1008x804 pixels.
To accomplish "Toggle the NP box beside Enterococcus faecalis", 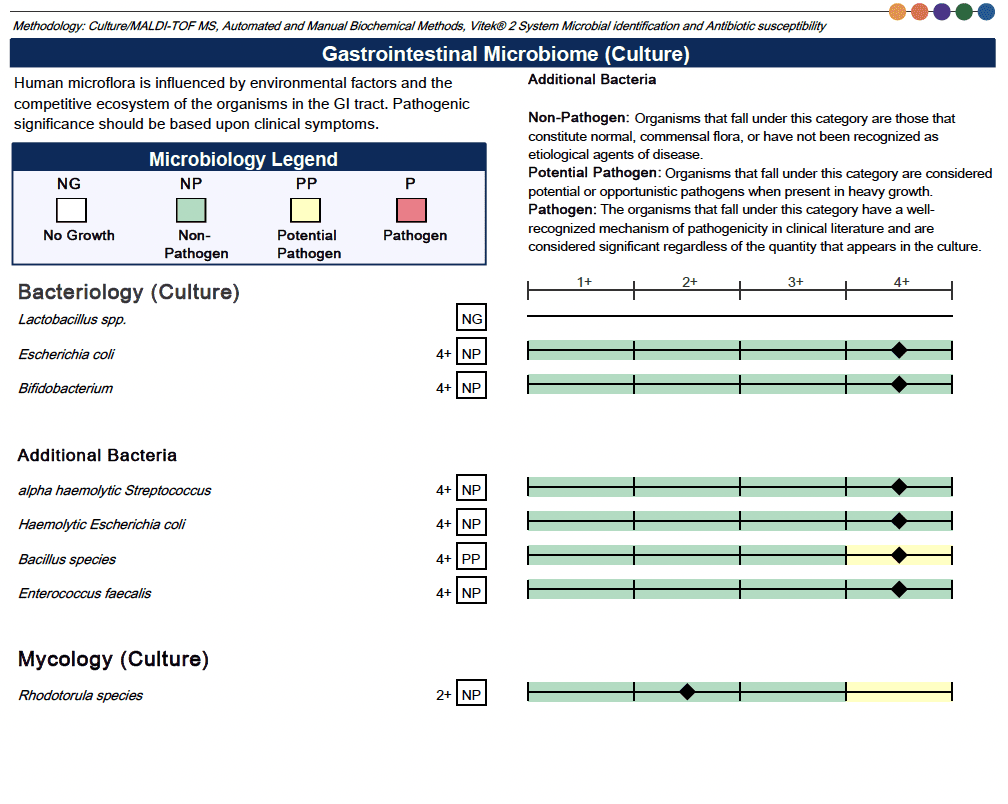I will coord(471,590).
